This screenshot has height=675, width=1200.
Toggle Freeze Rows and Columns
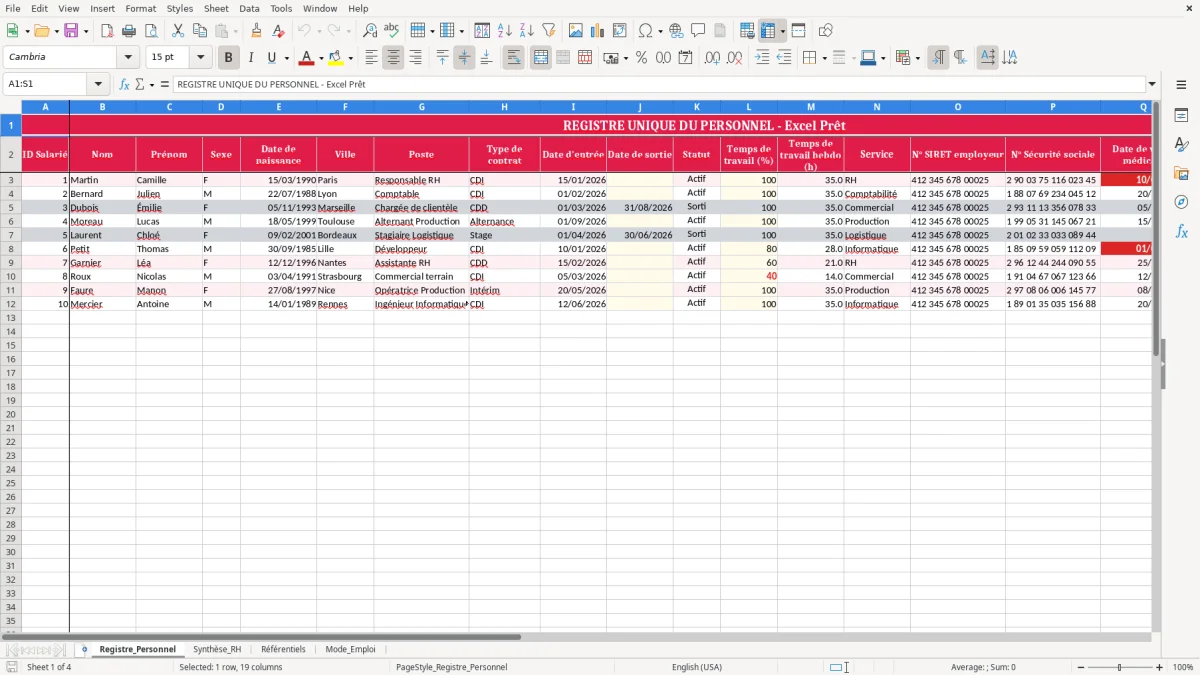(768, 31)
